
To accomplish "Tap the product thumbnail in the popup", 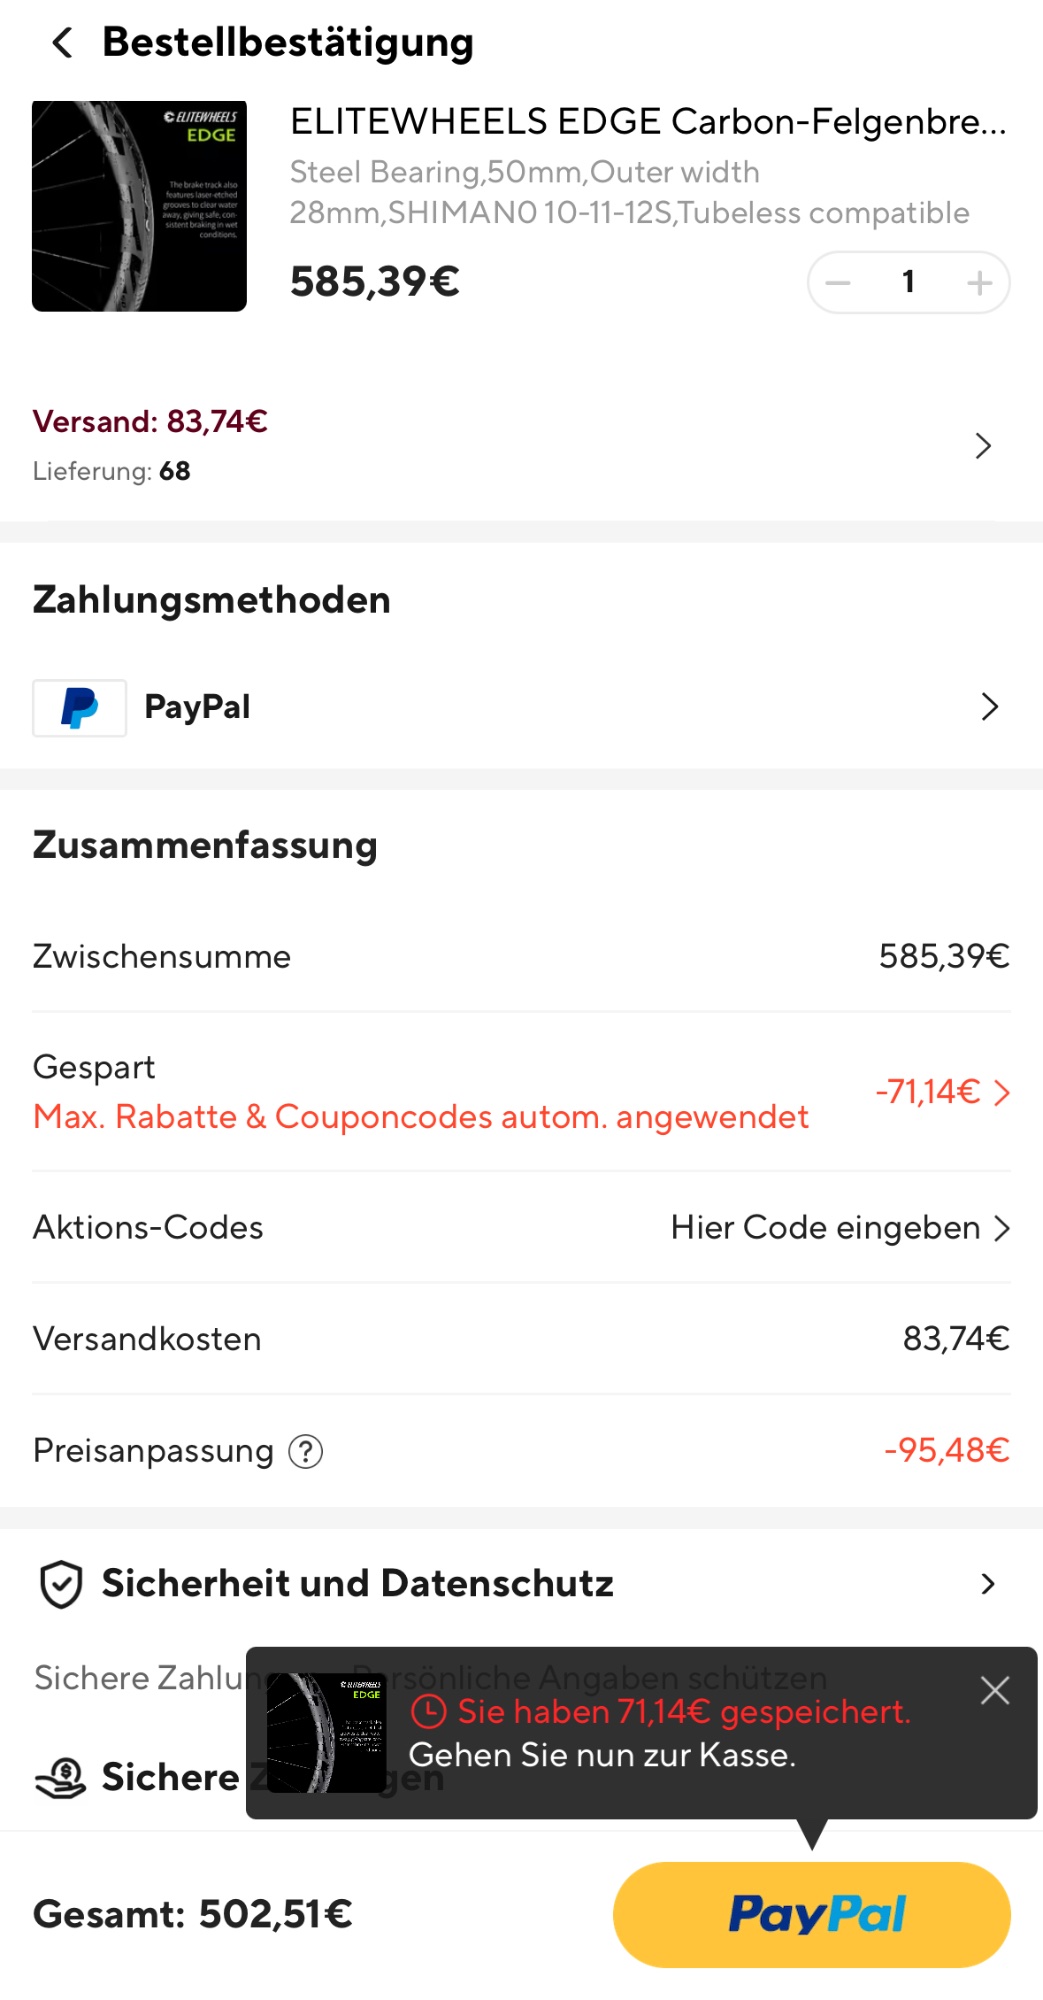I will click(326, 1733).
